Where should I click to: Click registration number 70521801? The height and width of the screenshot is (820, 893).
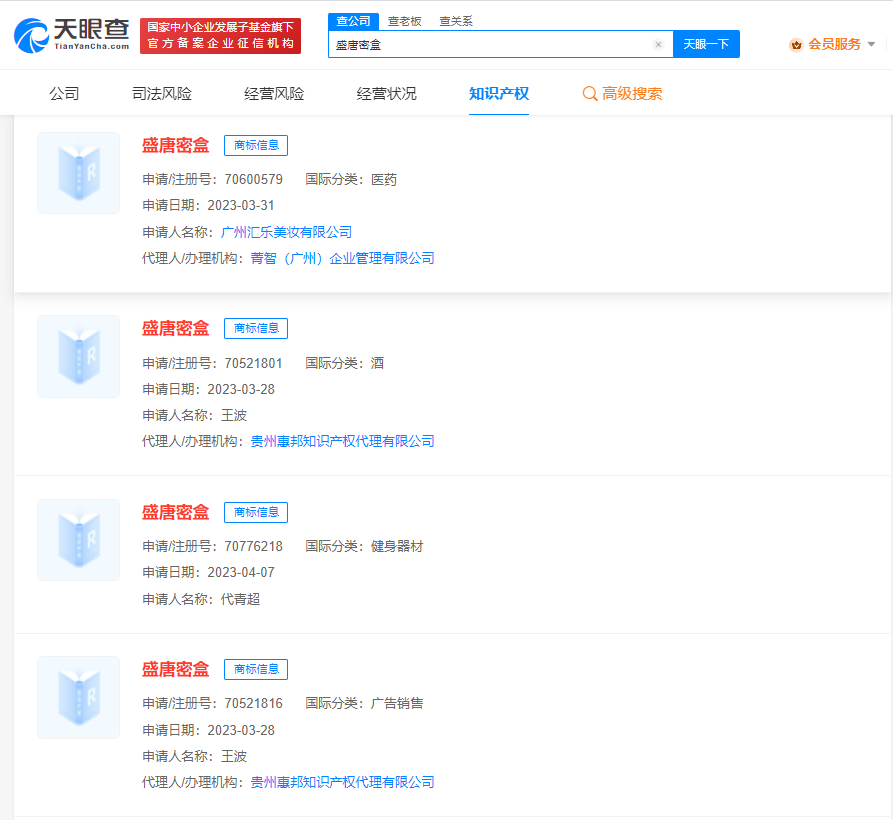253,363
